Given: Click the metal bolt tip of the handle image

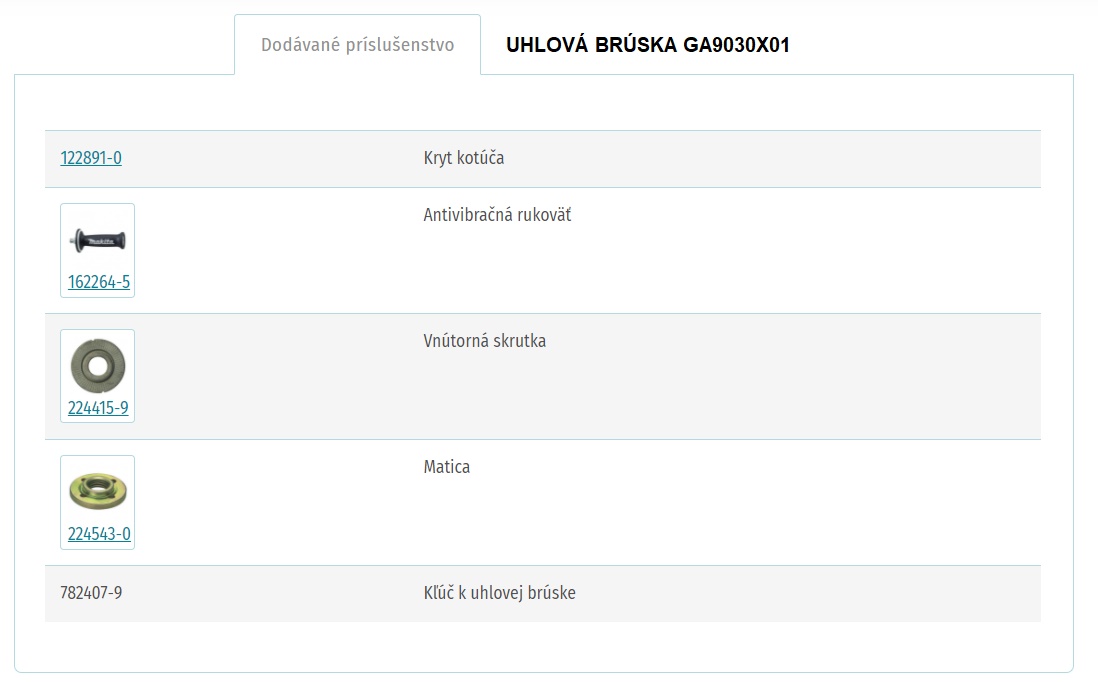Looking at the screenshot, I should [x=73, y=241].
